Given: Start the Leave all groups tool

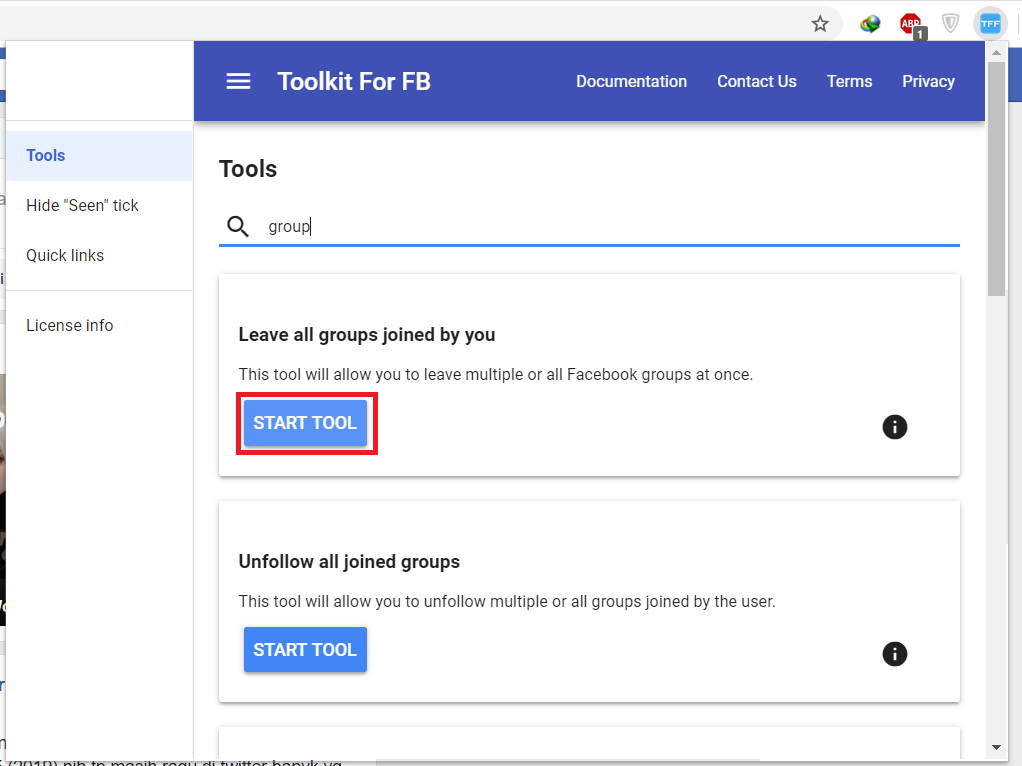Looking at the screenshot, I should point(305,423).
